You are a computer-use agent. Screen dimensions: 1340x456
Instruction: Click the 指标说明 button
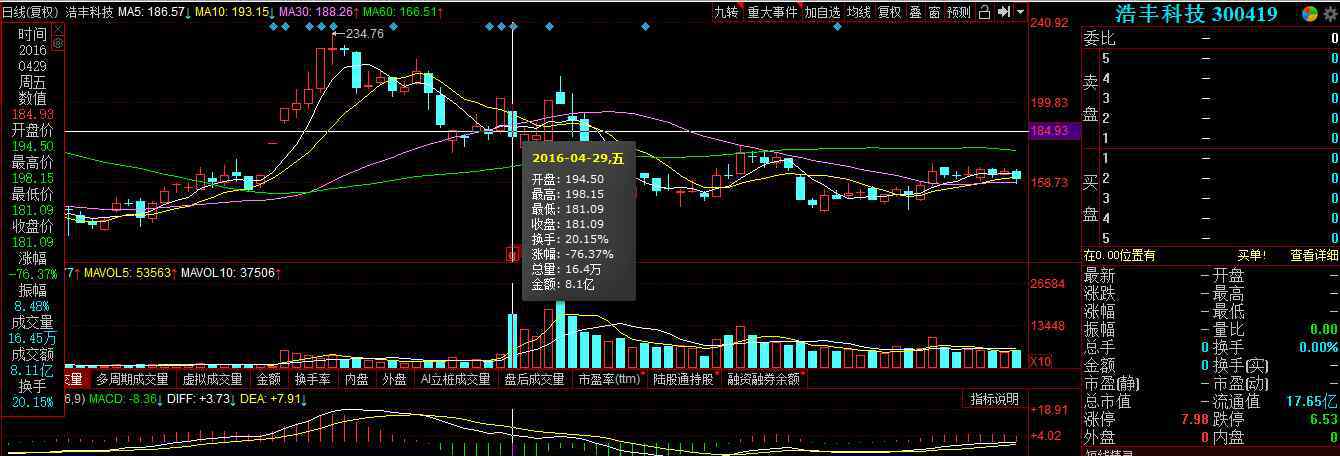tap(994, 399)
